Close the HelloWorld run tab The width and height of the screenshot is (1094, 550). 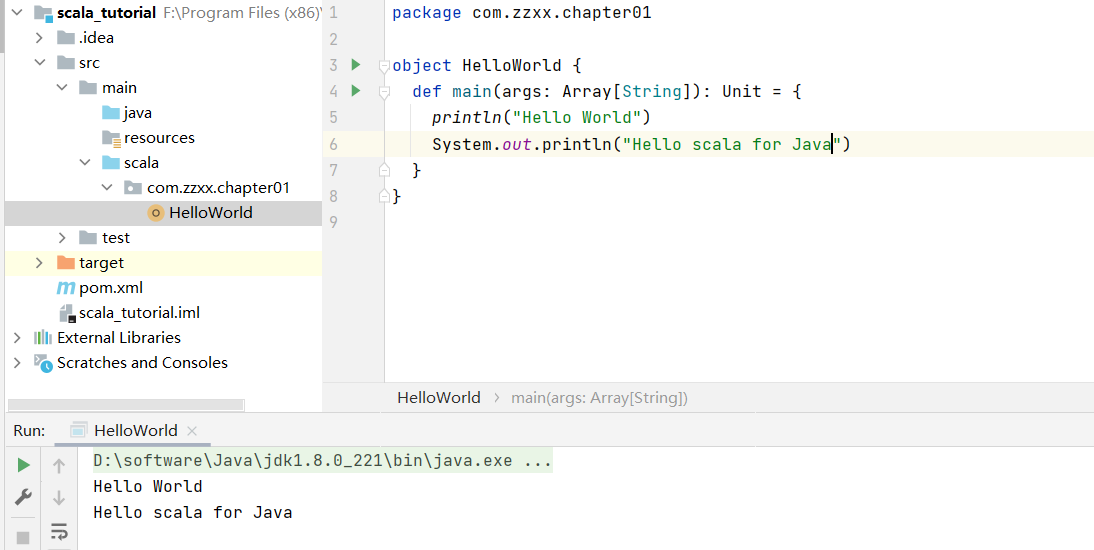(x=192, y=431)
